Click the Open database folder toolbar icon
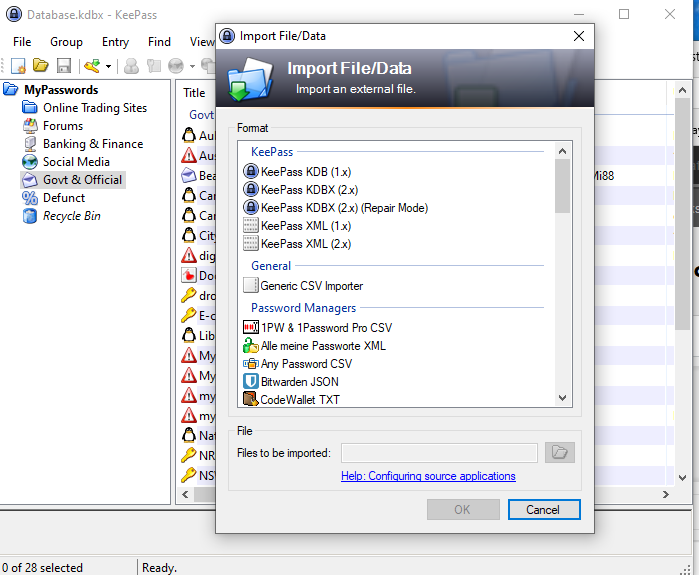The height and width of the screenshot is (575, 699). click(x=41, y=66)
